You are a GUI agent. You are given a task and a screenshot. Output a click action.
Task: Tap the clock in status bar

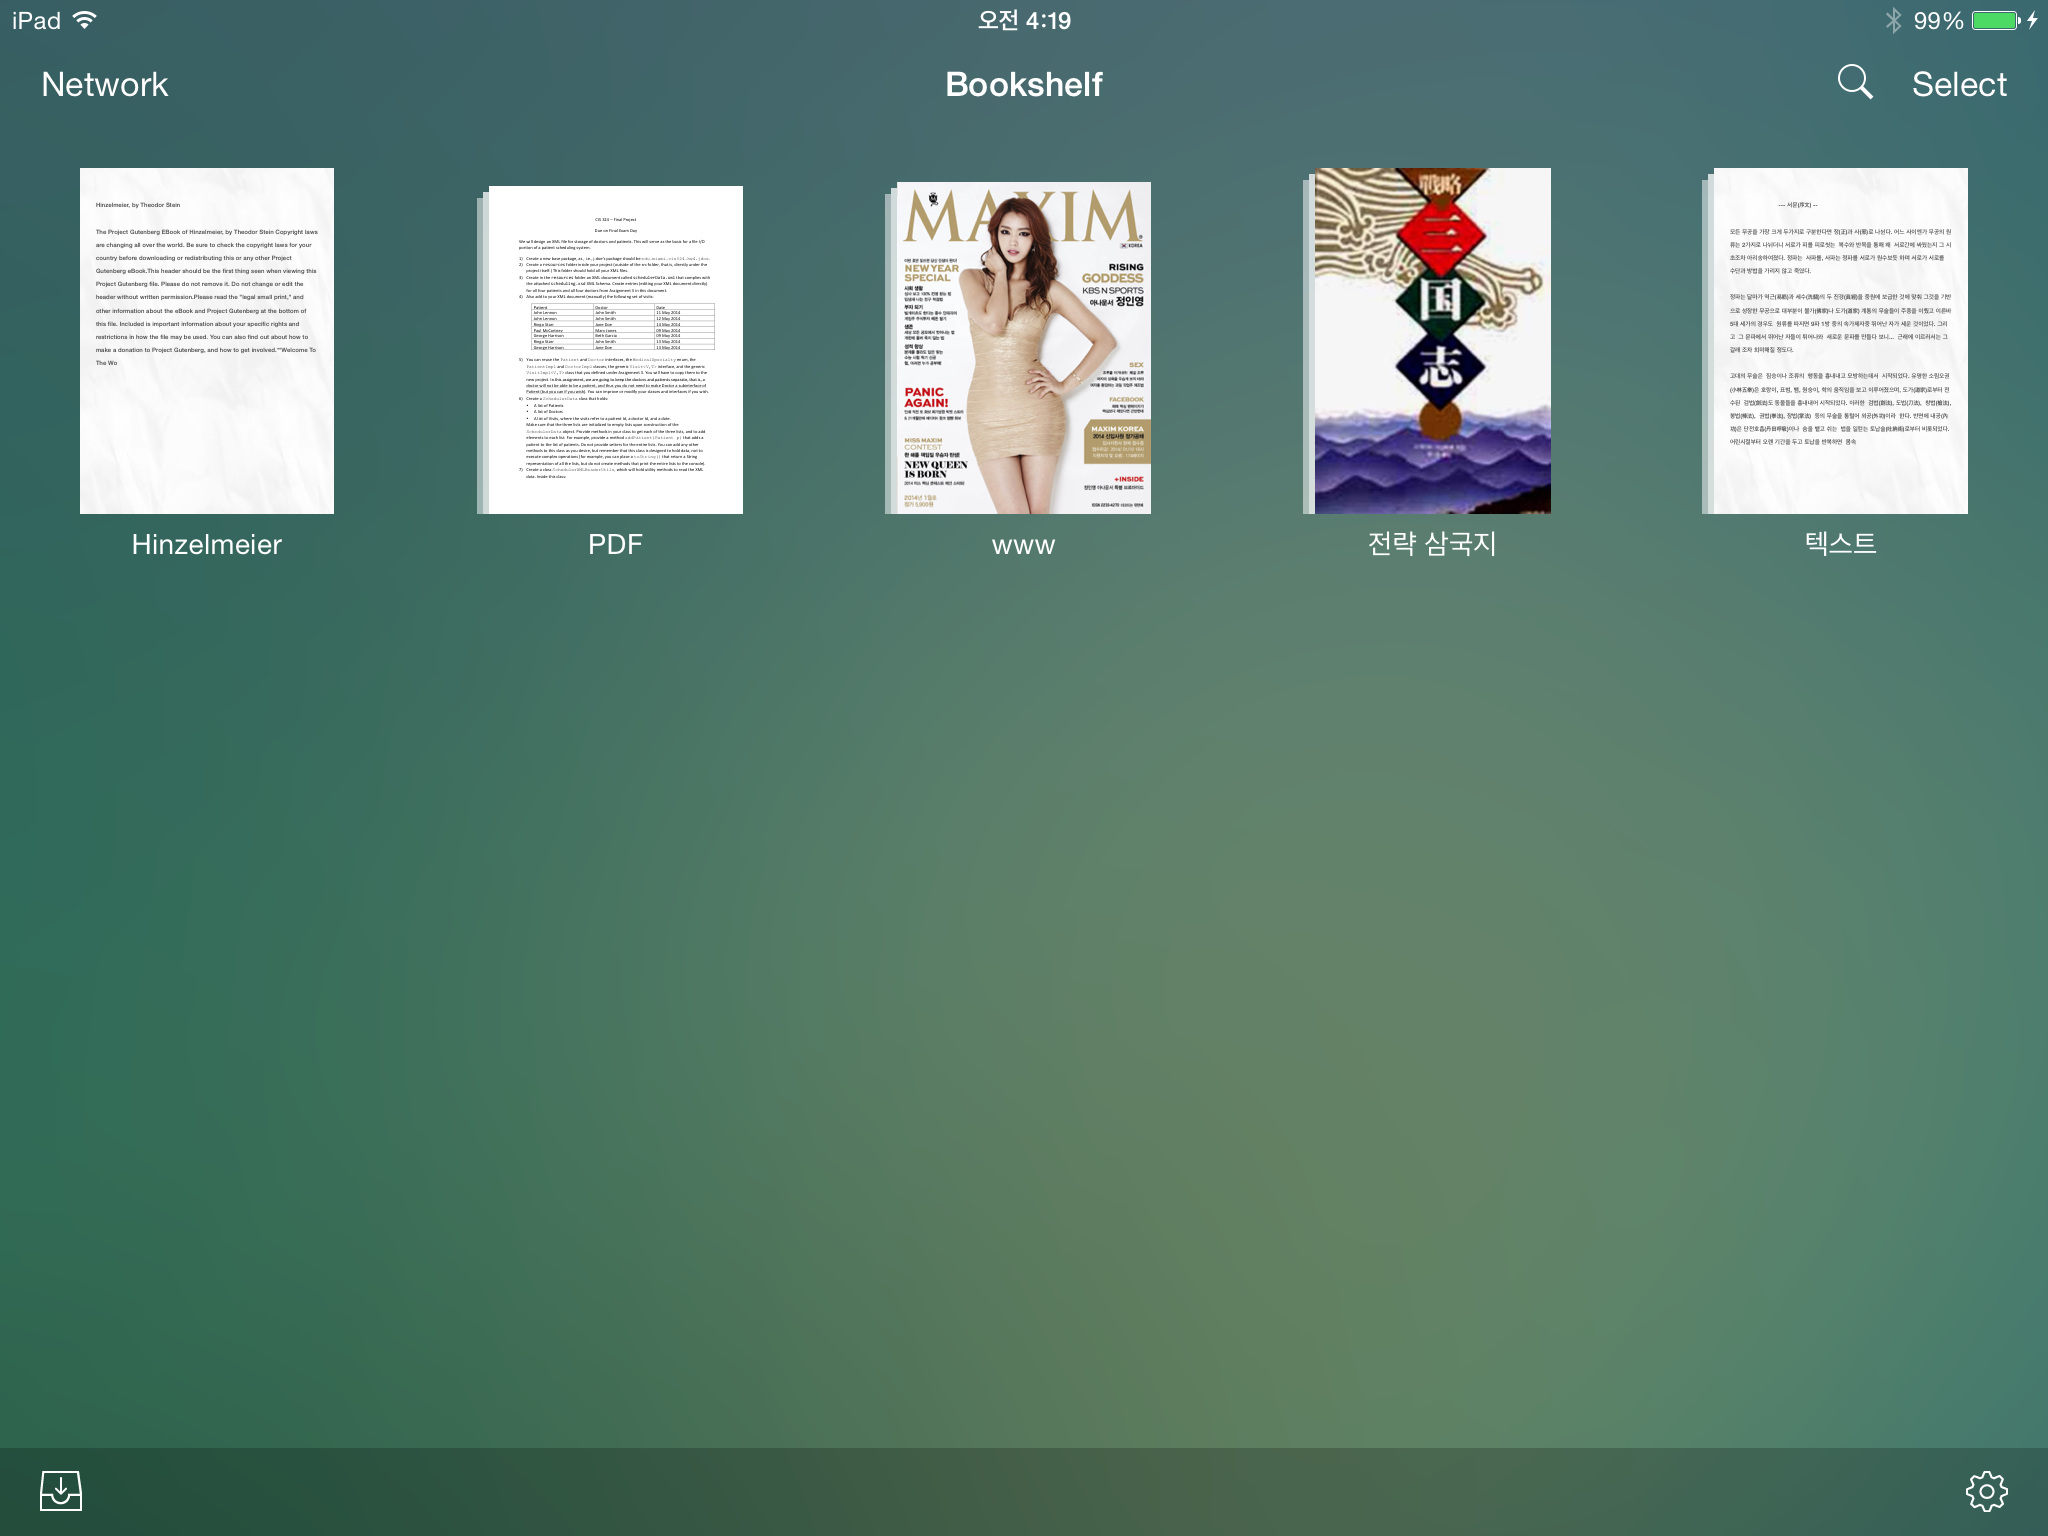coord(1023,21)
